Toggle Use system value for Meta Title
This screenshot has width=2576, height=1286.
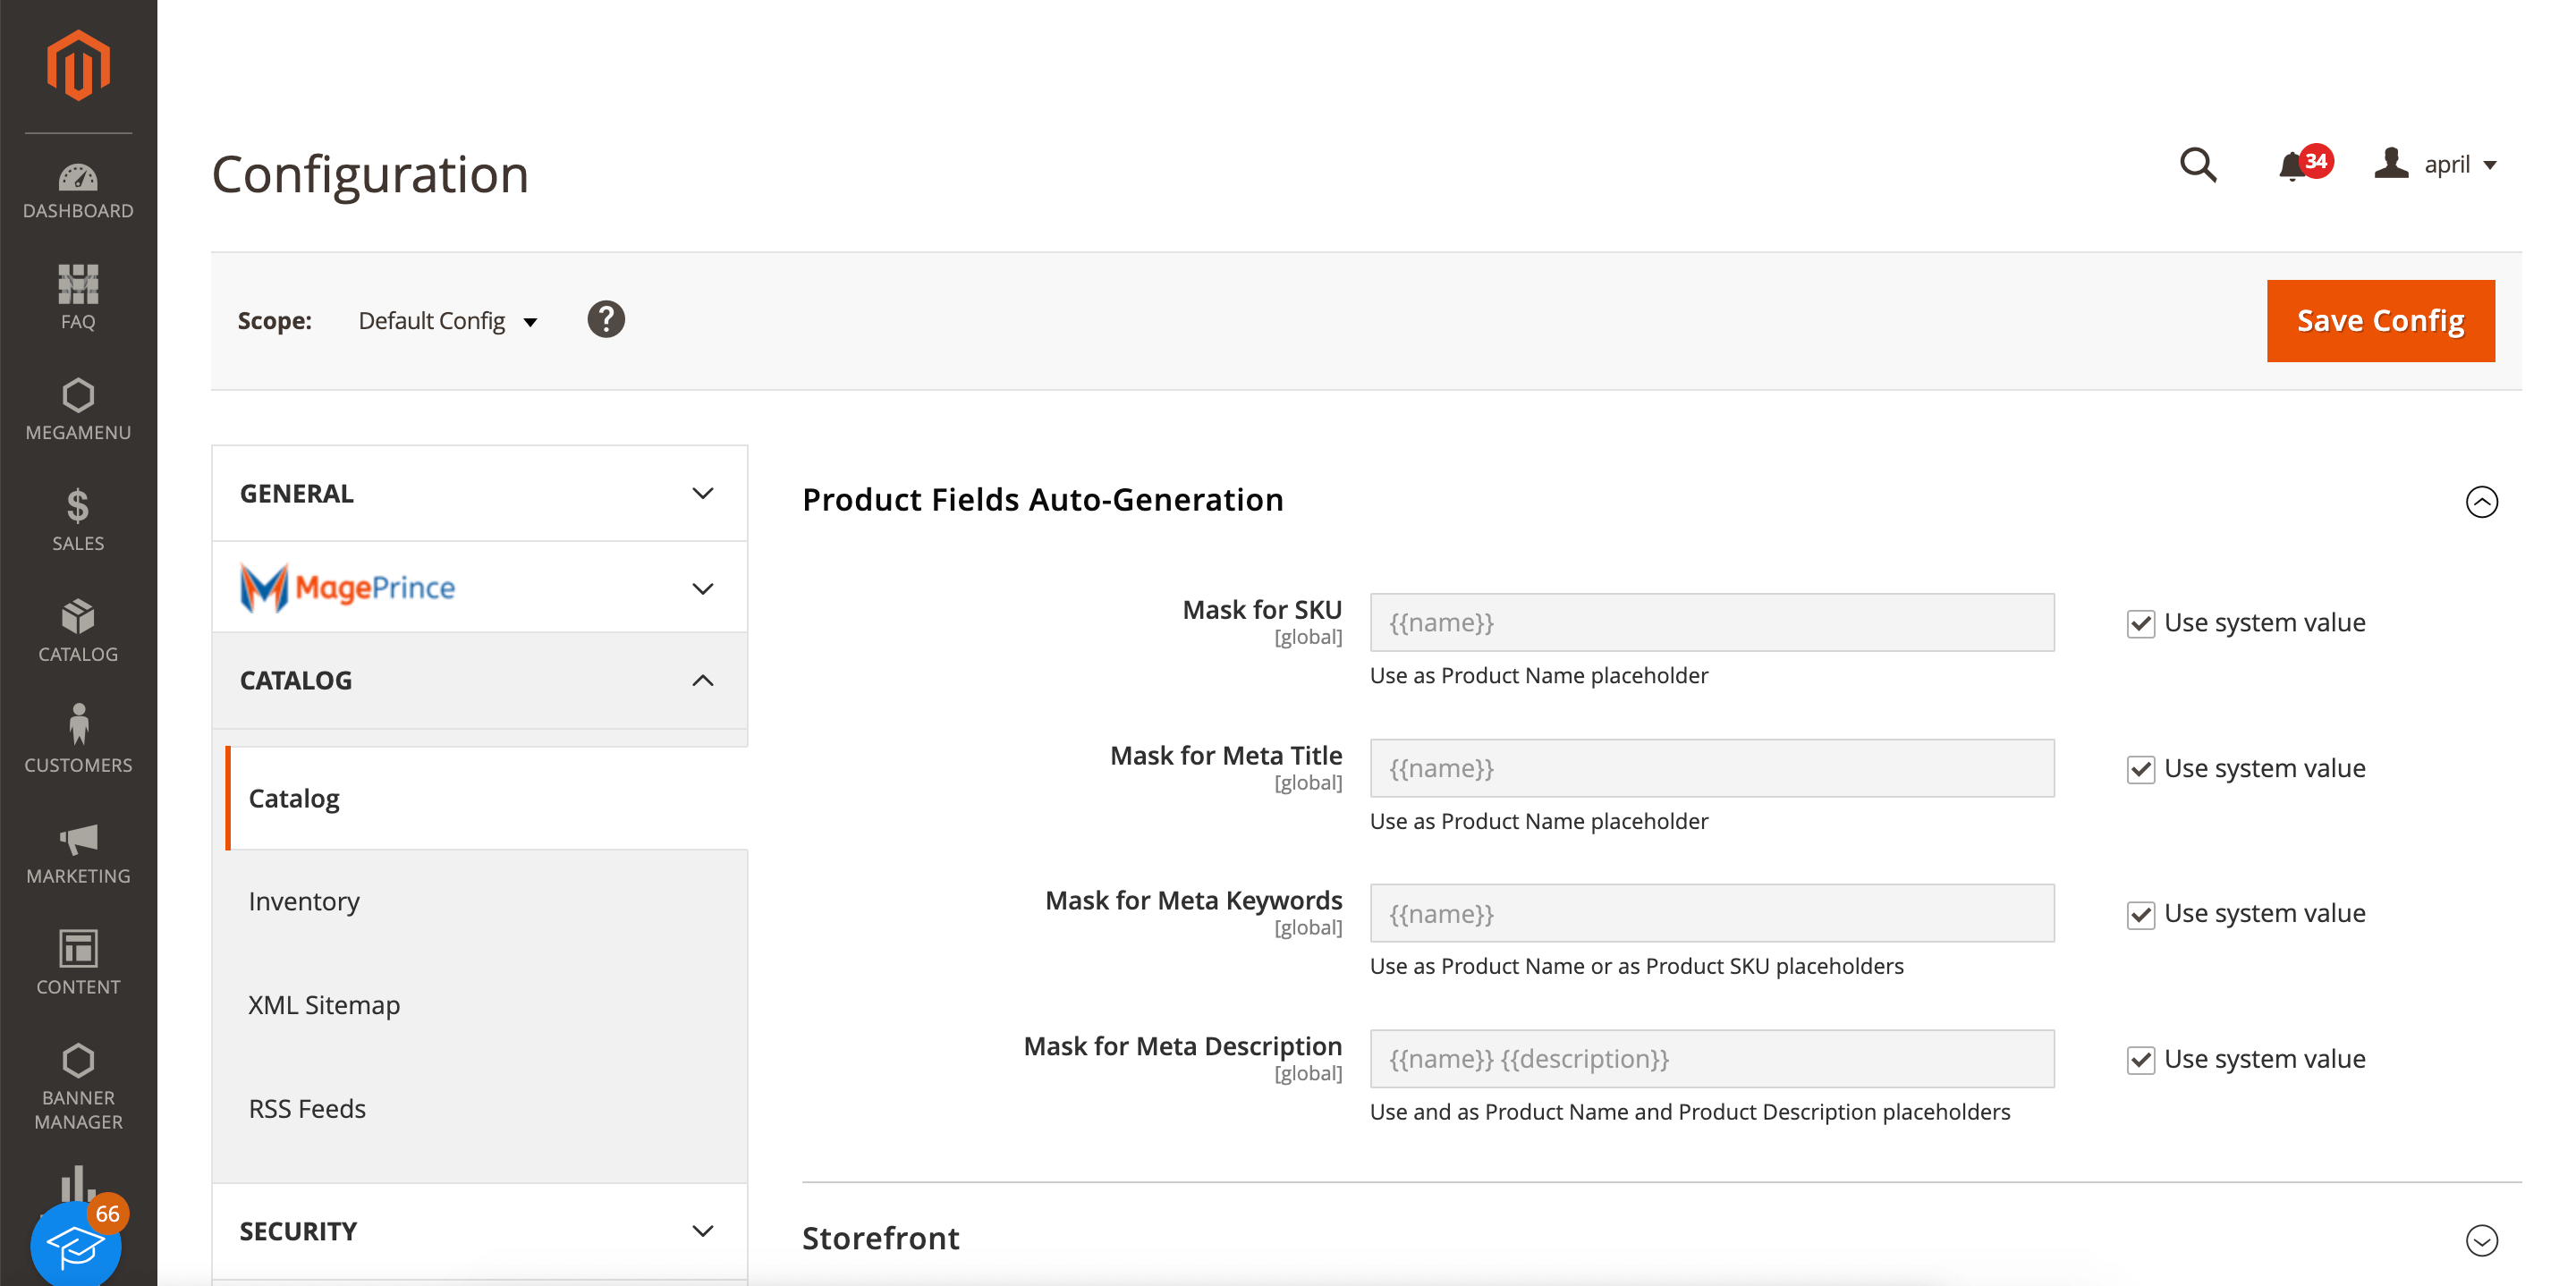[2140, 769]
